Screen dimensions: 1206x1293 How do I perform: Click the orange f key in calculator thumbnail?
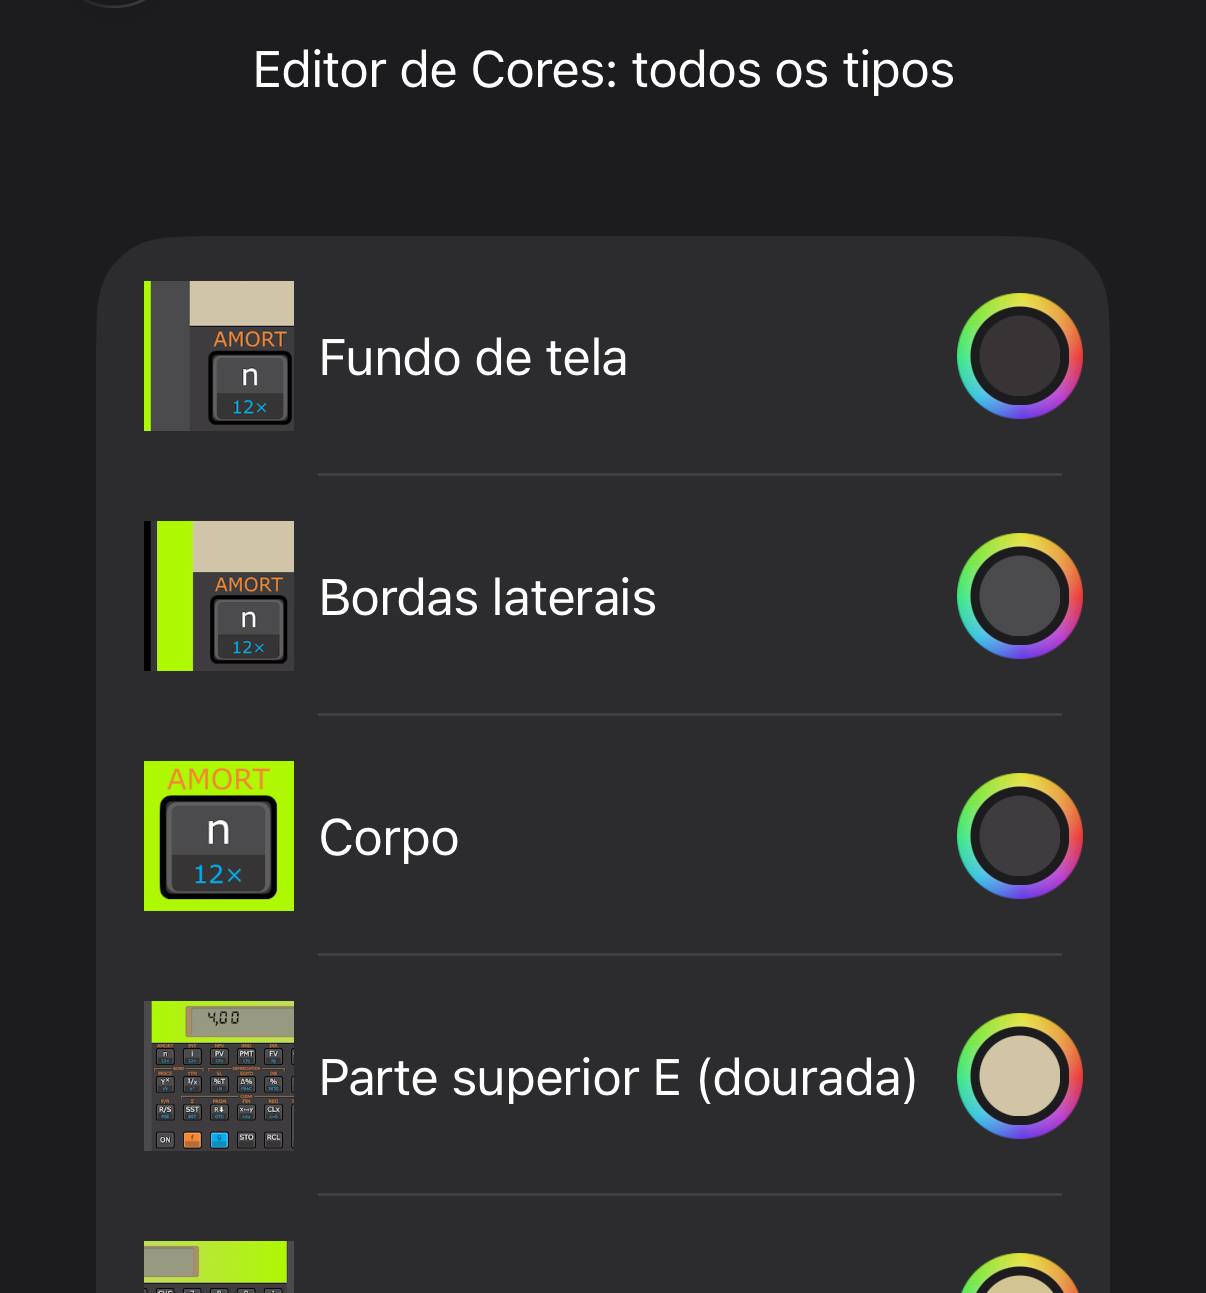[x=192, y=1139]
